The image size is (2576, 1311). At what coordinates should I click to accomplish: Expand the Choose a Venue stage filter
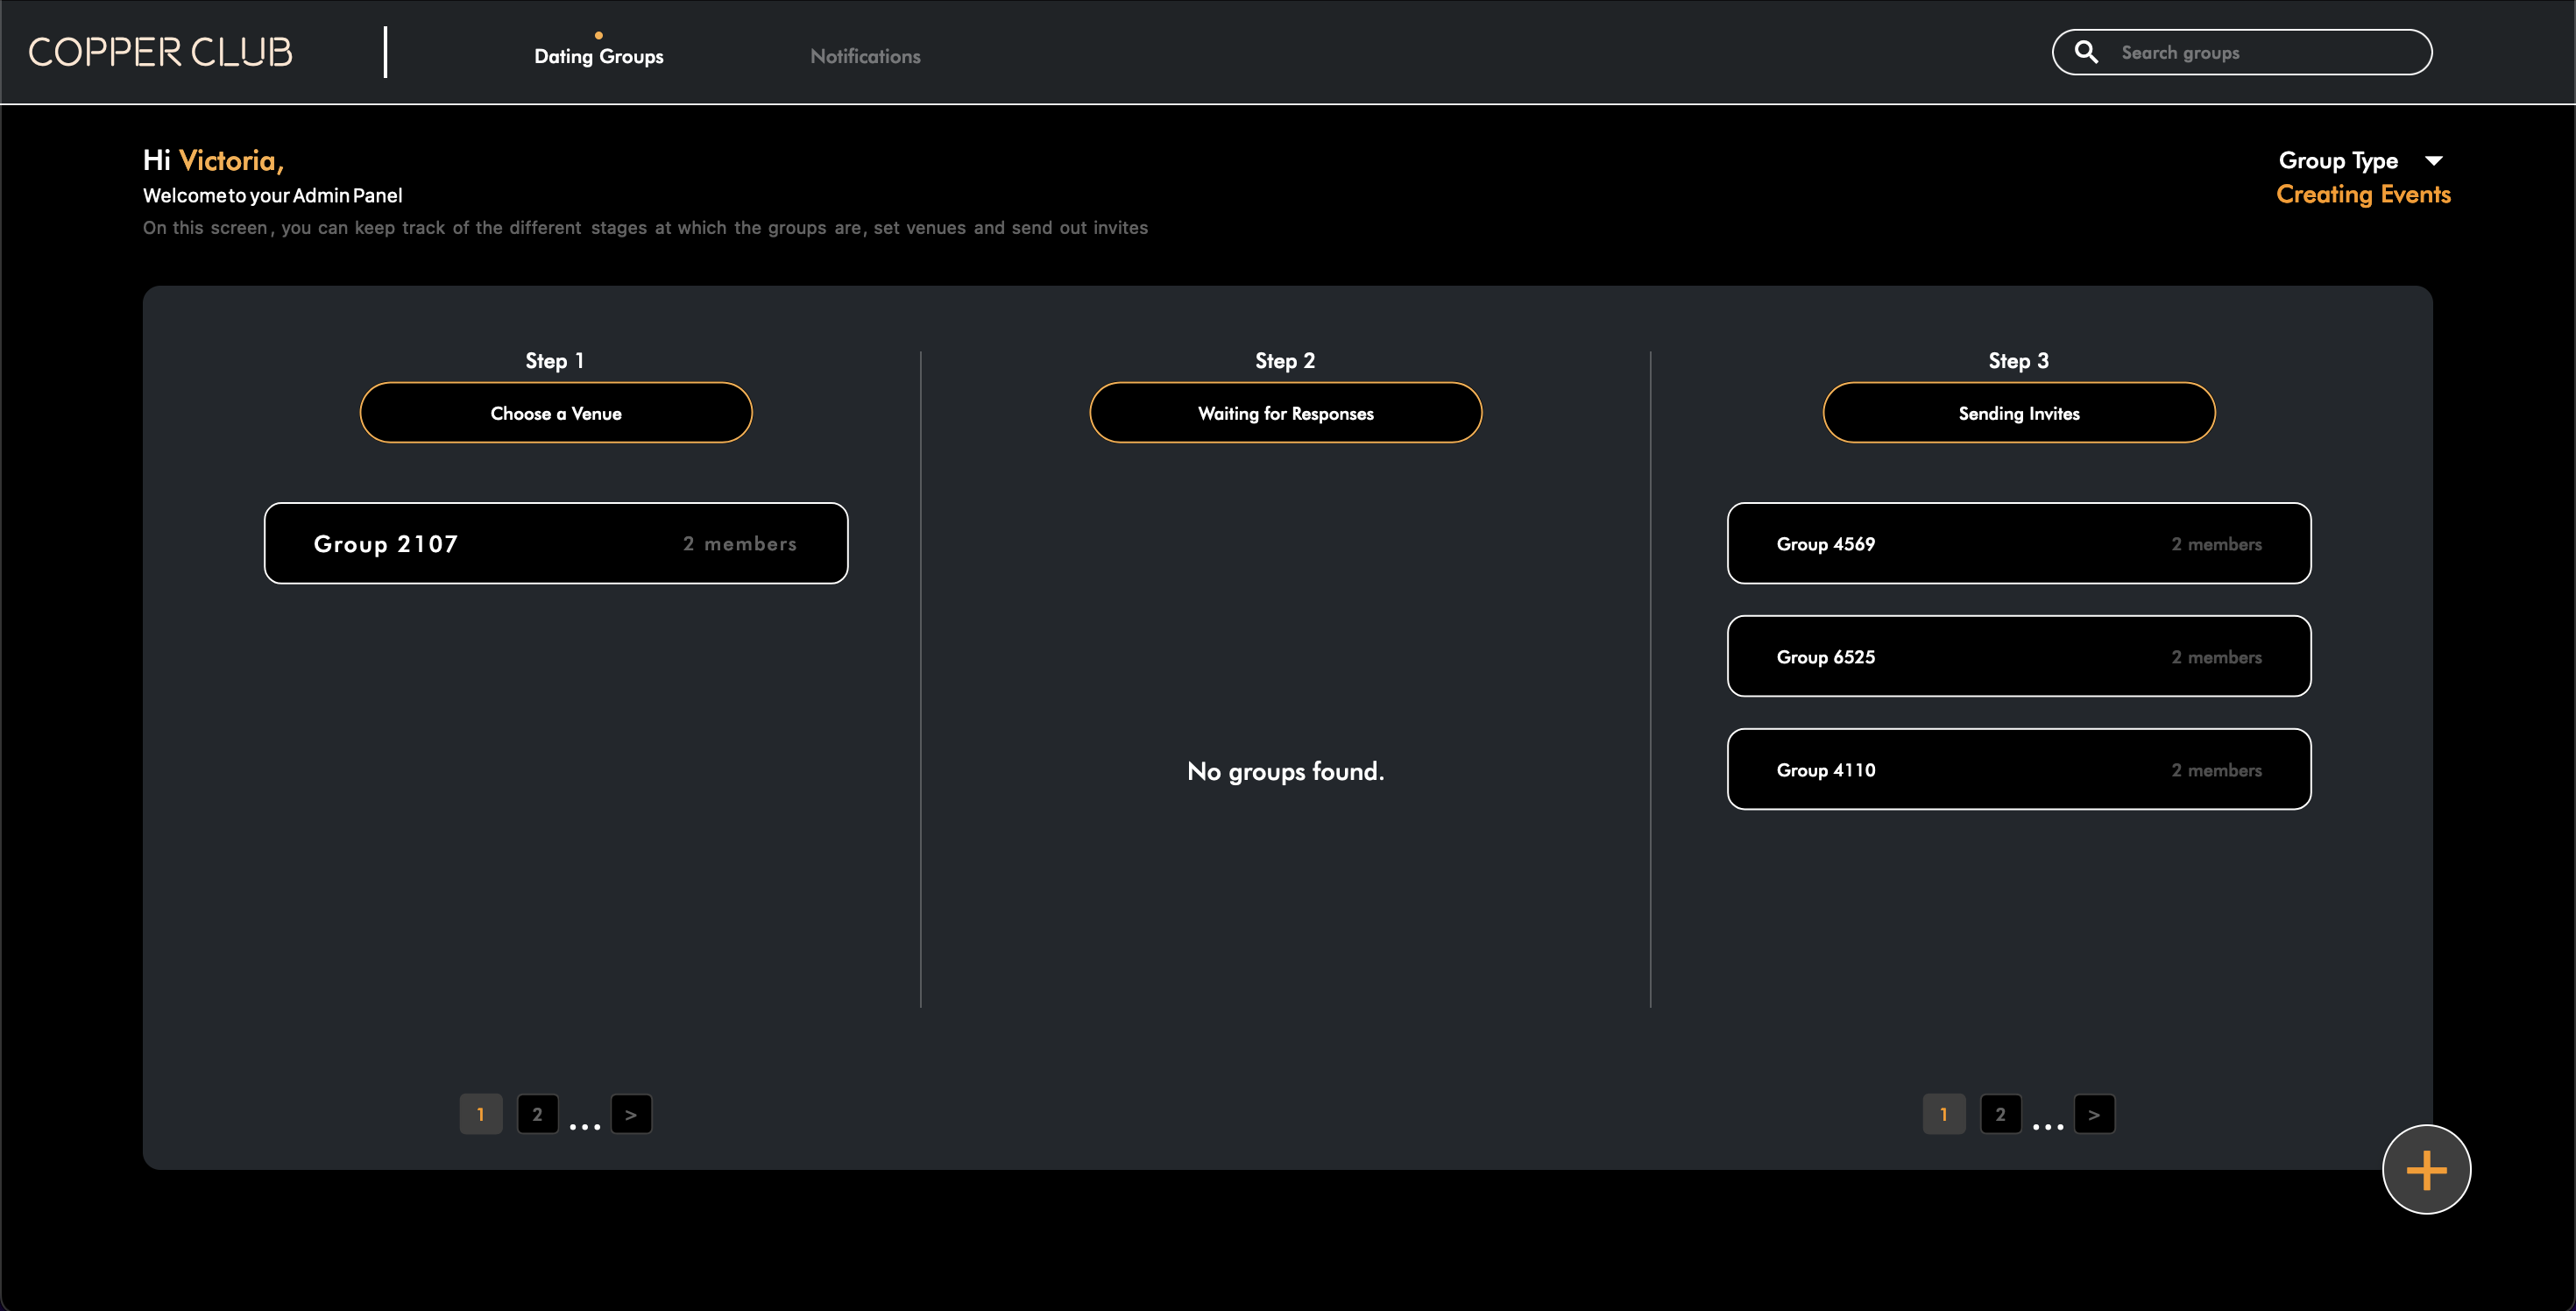(555, 412)
